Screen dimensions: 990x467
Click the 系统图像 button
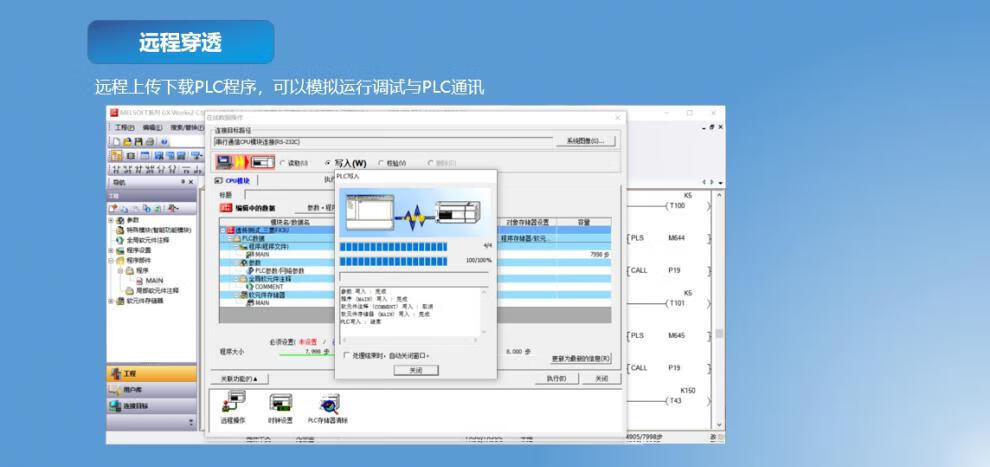tap(585, 141)
